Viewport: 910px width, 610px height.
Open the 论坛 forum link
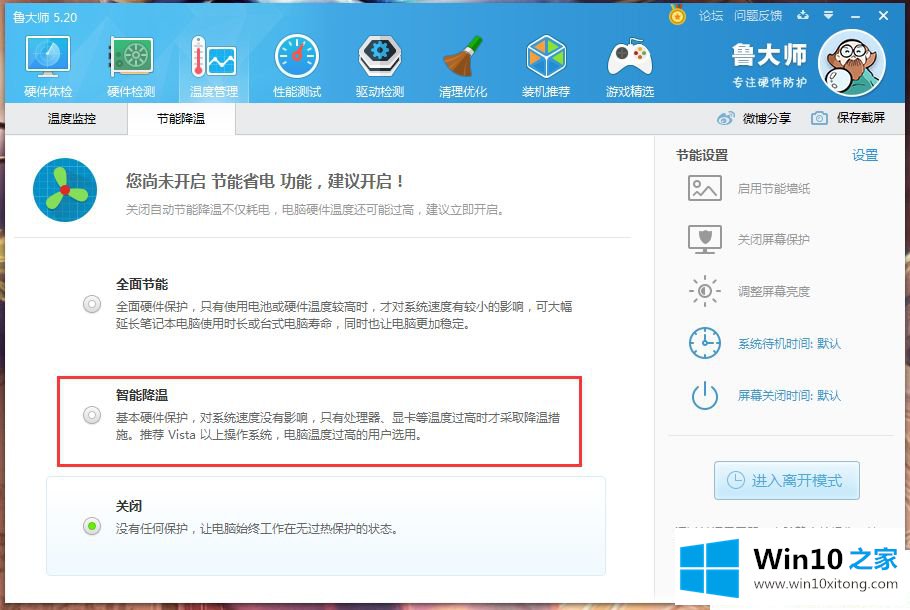[x=711, y=16]
